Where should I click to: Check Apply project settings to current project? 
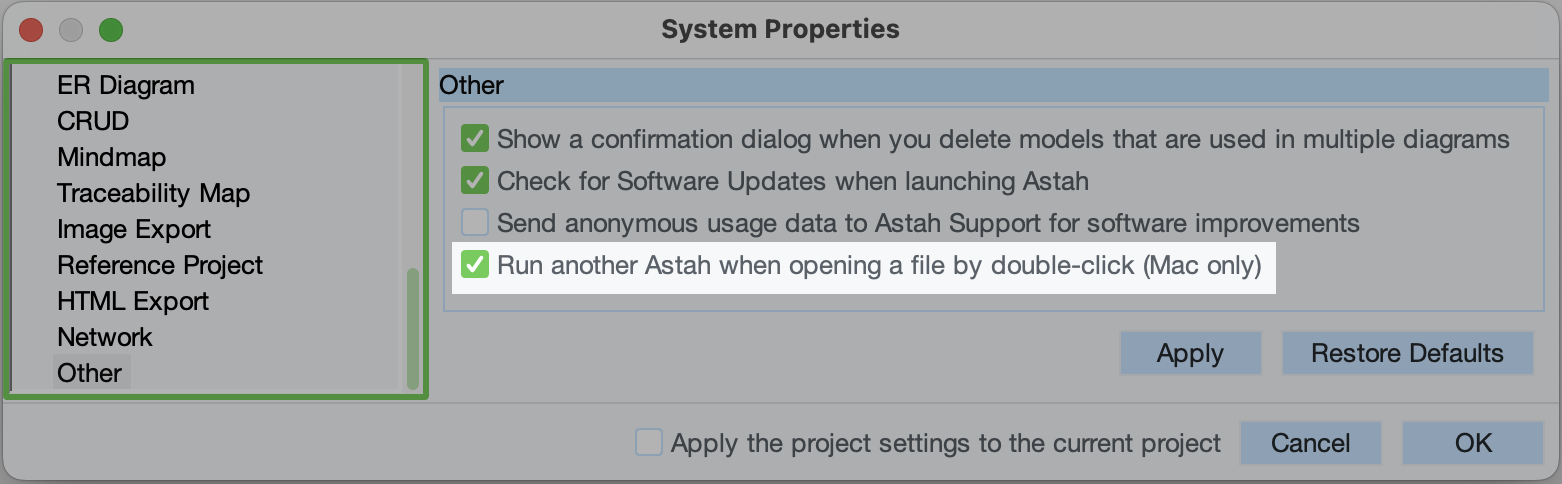[649, 442]
